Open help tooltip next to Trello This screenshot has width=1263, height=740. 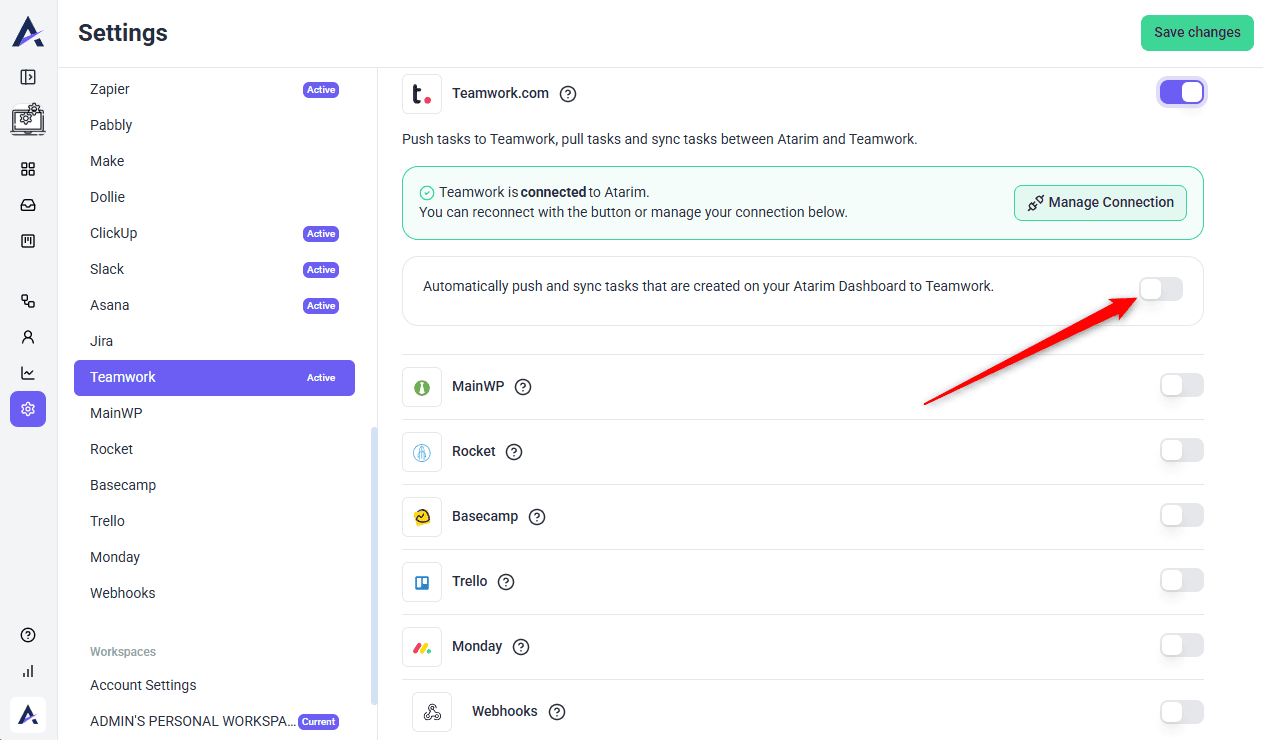[506, 582]
